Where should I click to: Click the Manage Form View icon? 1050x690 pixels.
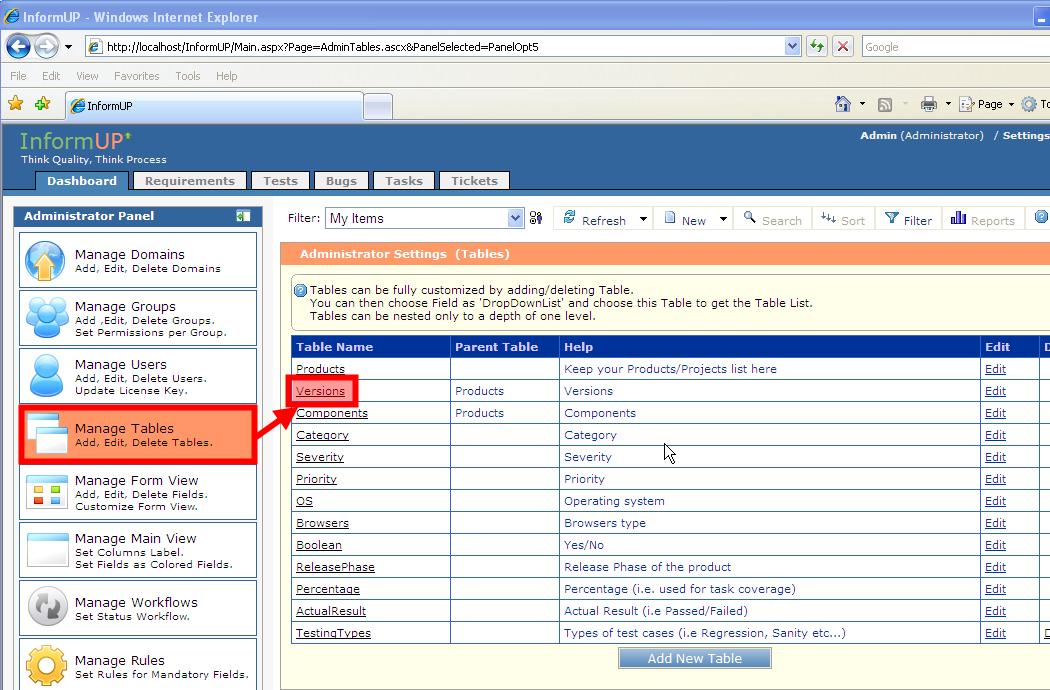[x=47, y=492]
